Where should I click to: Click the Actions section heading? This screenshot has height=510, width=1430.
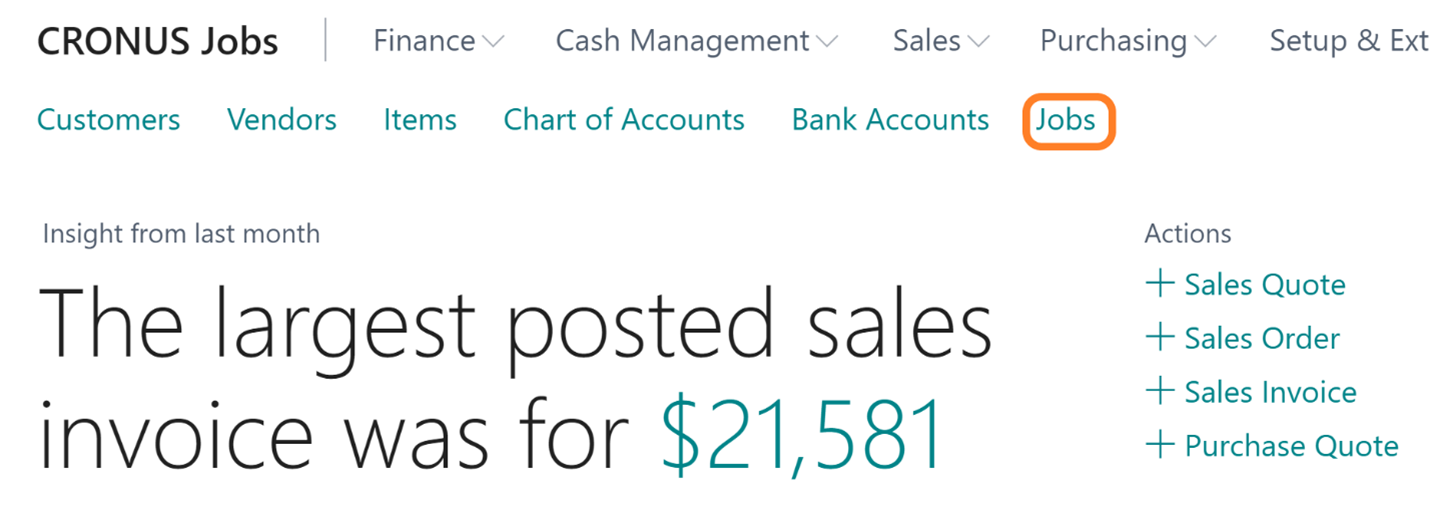coord(1187,234)
